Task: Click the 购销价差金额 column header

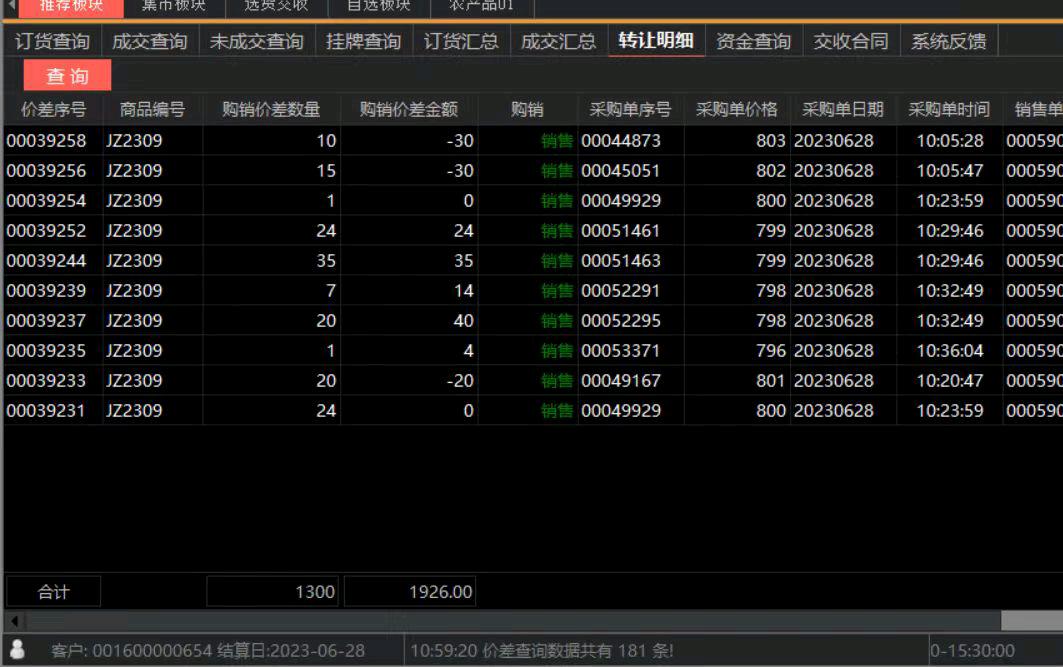Action: [x=408, y=110]
